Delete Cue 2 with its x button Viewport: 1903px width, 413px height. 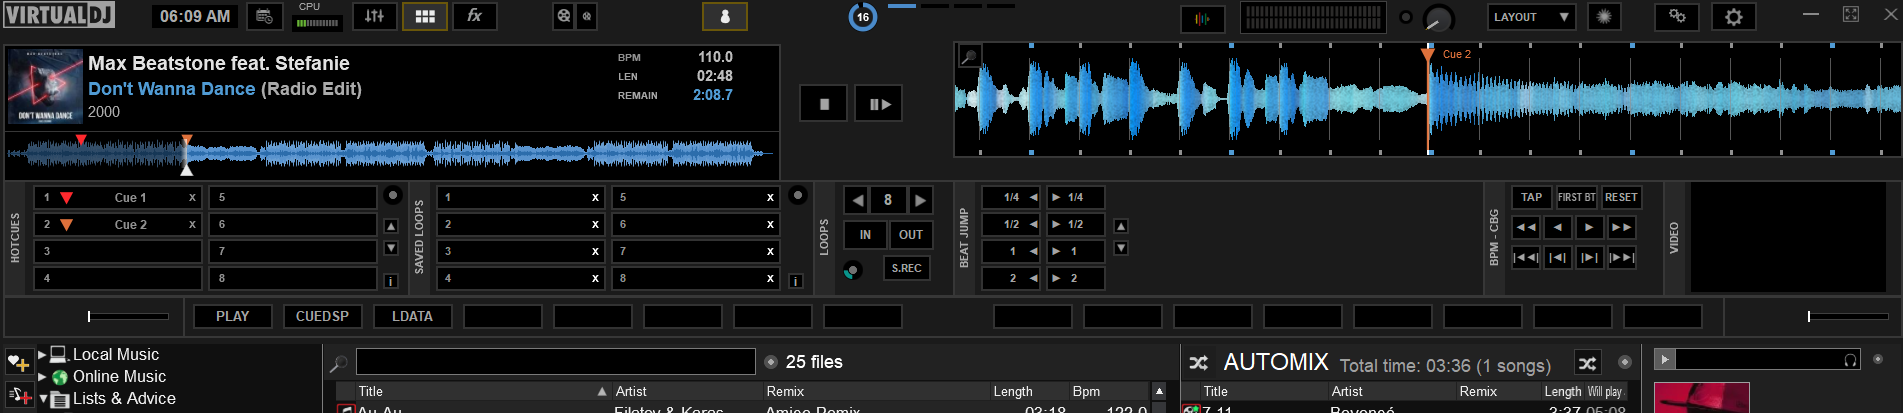click(x=192, y=225)
